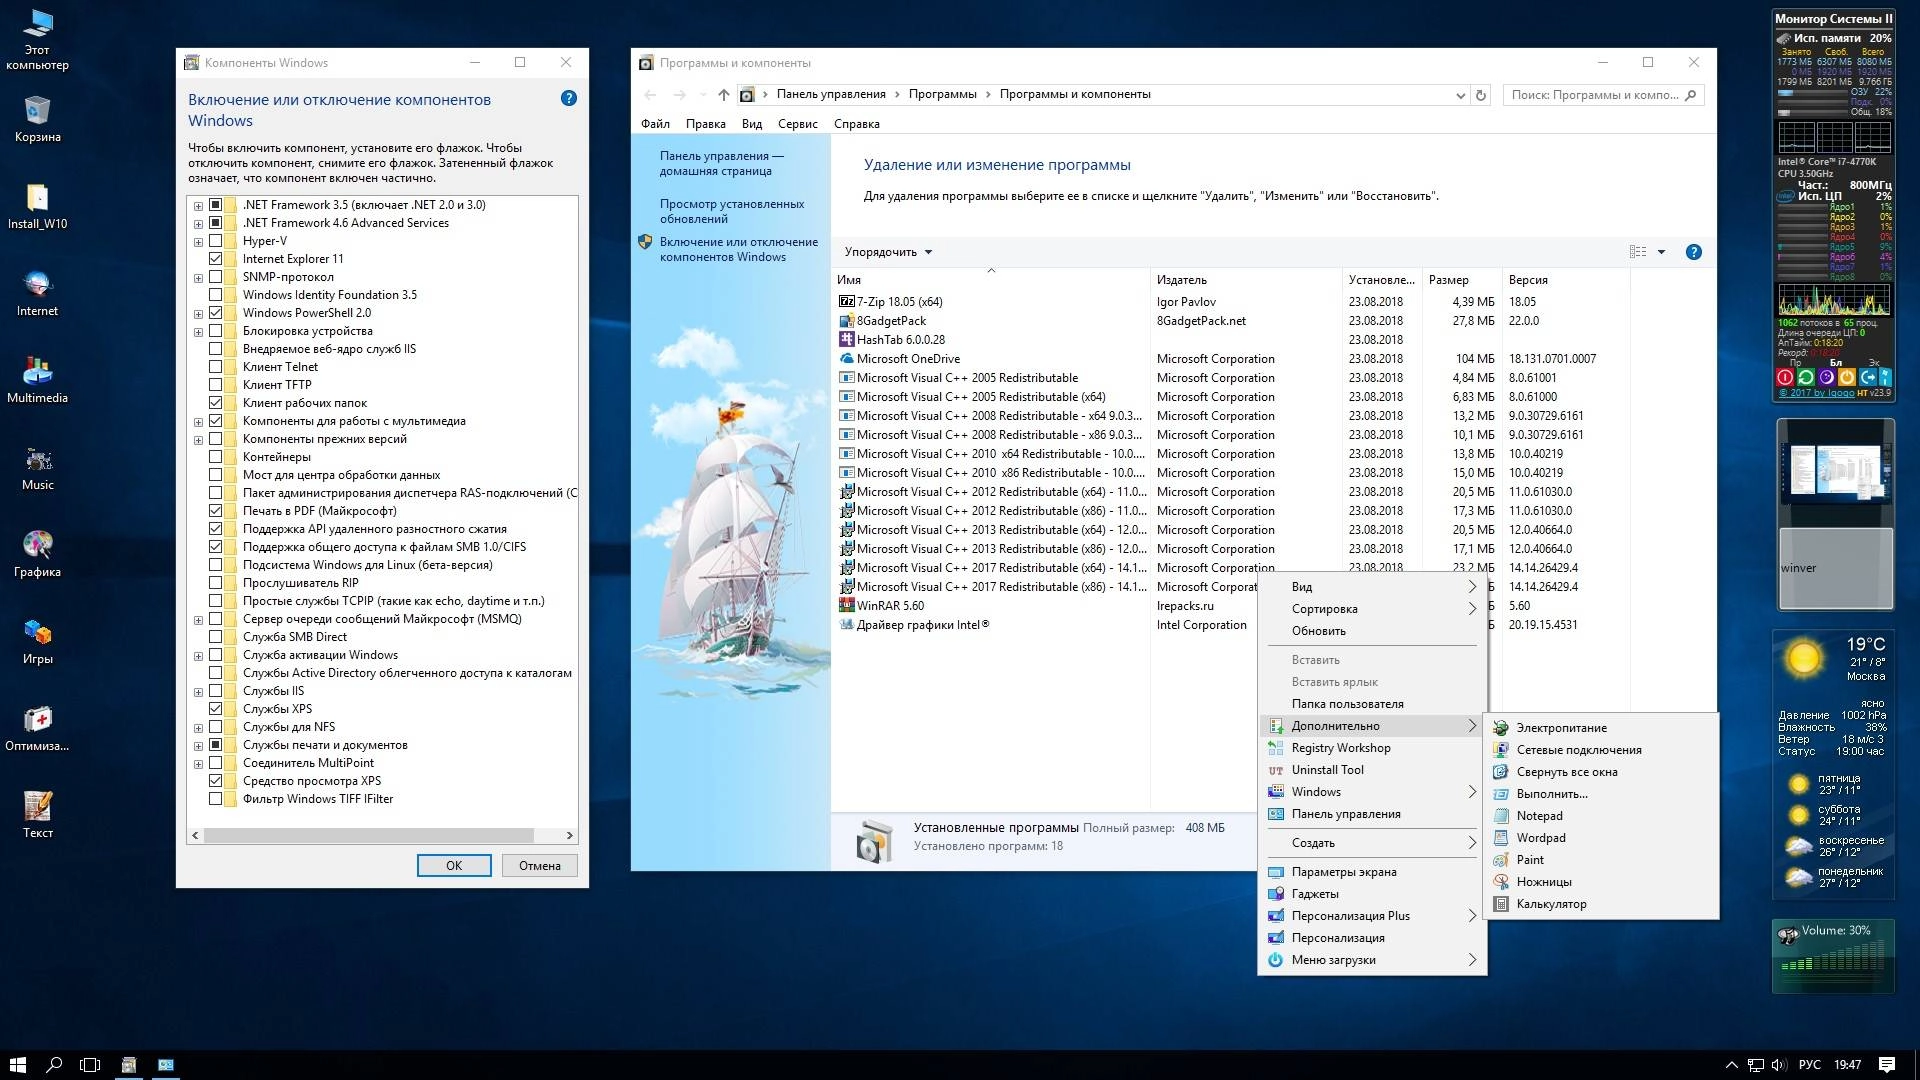Enable Фильтр Windows TIFF IFilter checkbox
This screenshot has height=1080, width=1920.
(215, 799)
